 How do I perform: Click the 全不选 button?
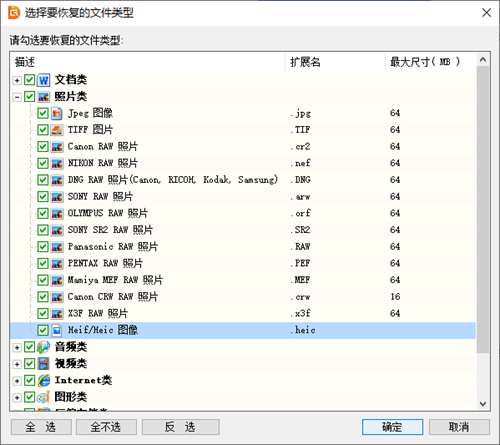tap(106, 427)
